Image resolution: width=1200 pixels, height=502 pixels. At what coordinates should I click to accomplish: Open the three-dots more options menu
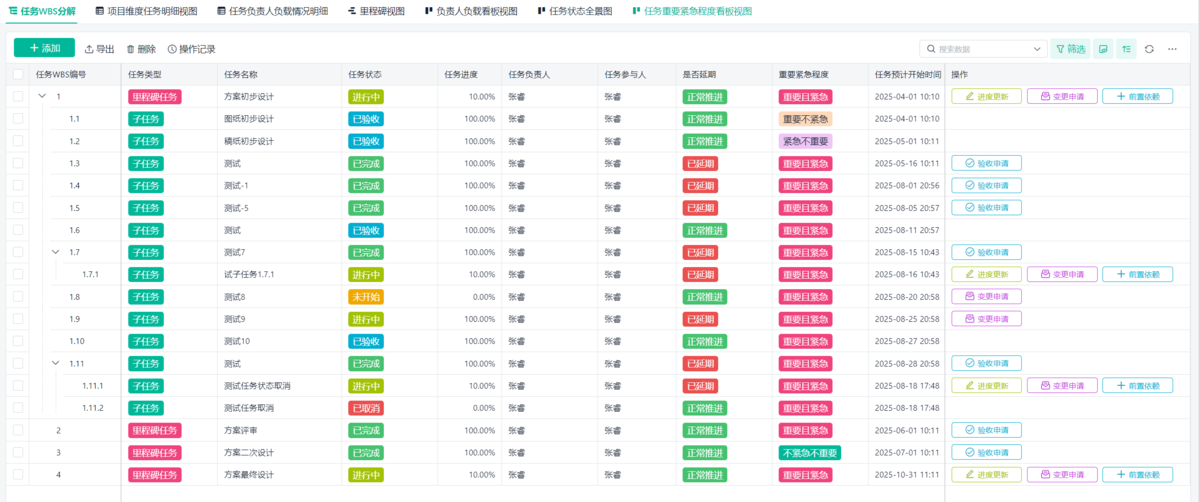click(x=1172, y=48)
